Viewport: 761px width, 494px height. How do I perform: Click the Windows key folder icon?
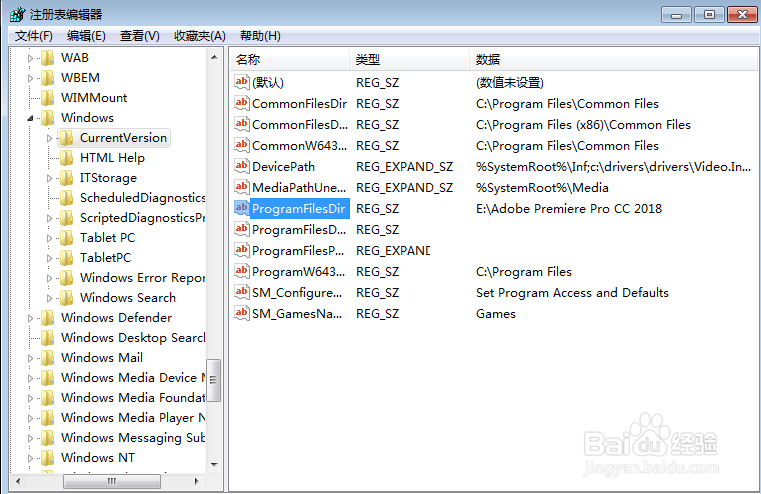pyautogui.click(x=48, y=117)
